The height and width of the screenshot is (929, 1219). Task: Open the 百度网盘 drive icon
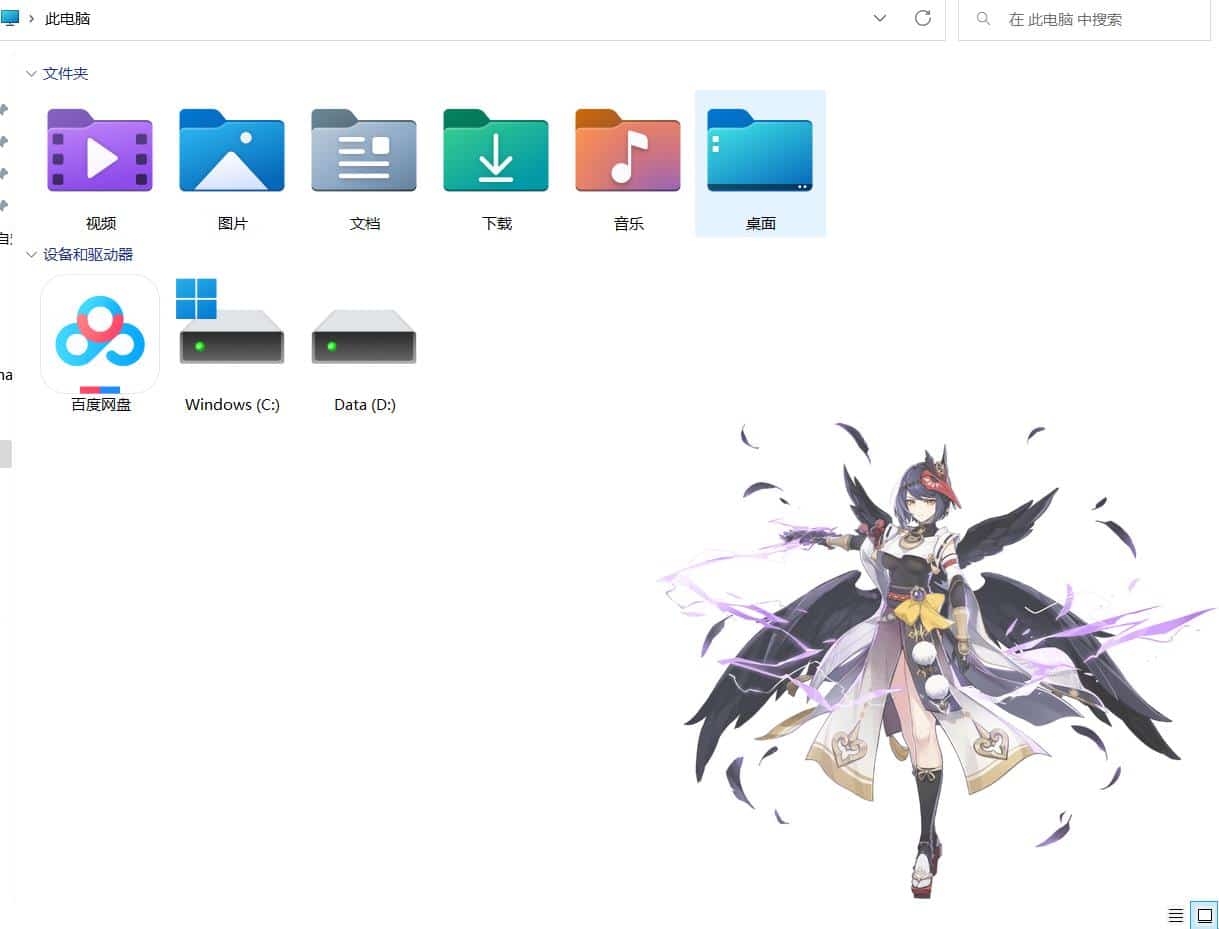click(100, 334)
